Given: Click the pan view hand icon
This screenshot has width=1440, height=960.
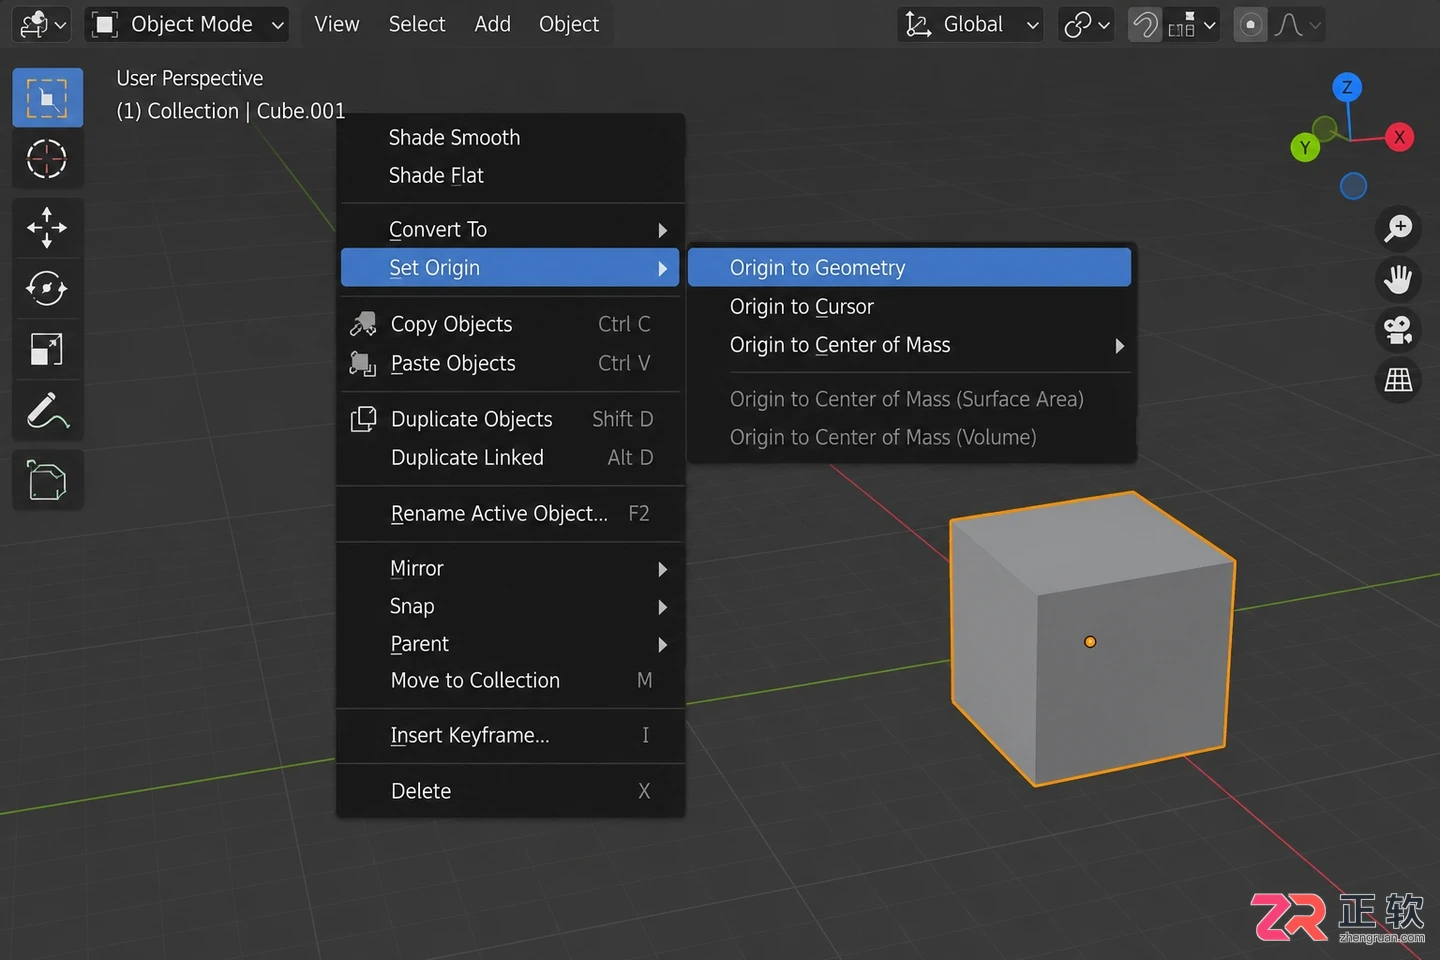Looking at the screenshot, I should click(1398, 279).
